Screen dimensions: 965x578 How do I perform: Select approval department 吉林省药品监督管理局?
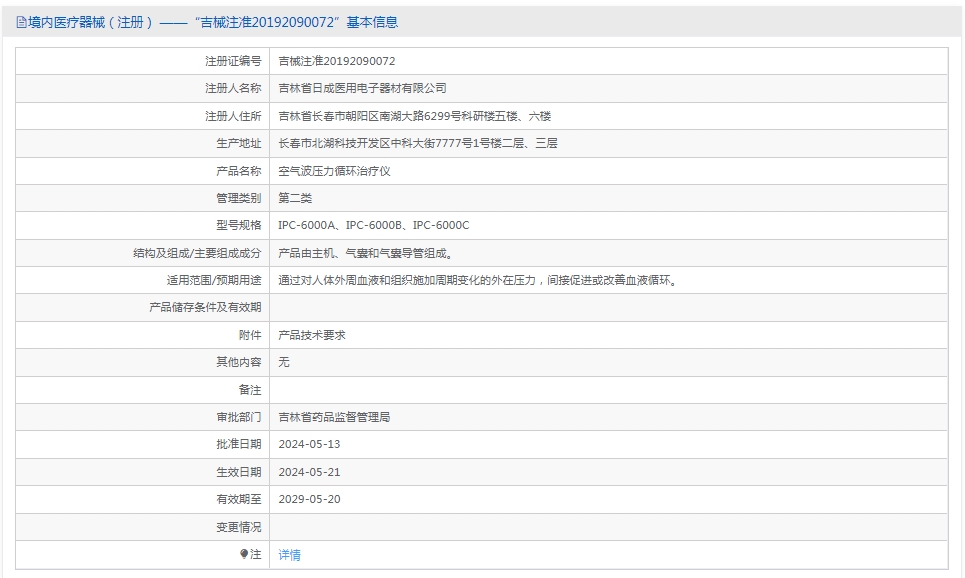(x=334, y=417)
